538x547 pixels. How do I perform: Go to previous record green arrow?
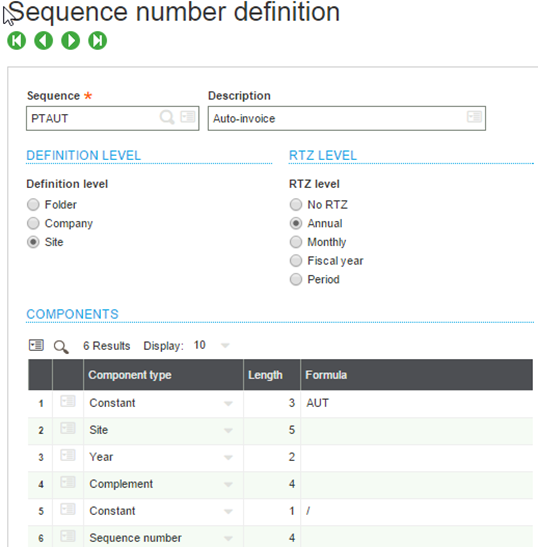click(44, 40)
